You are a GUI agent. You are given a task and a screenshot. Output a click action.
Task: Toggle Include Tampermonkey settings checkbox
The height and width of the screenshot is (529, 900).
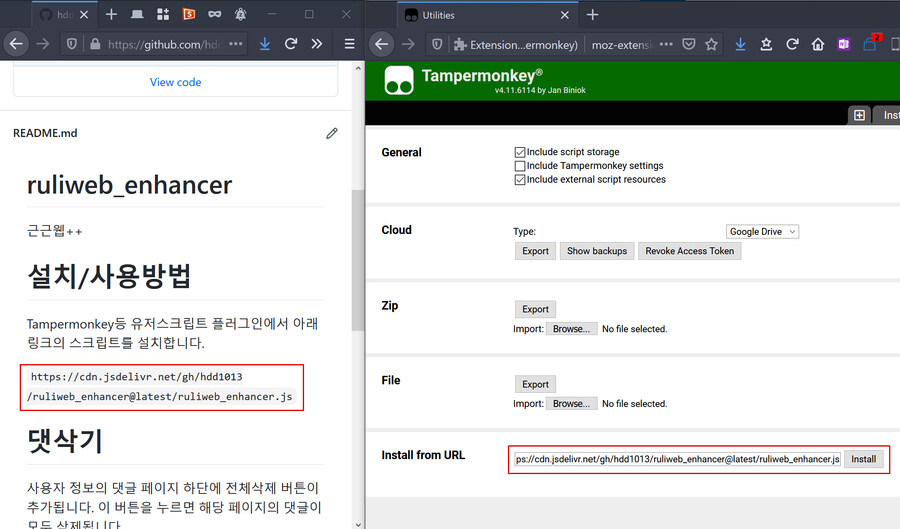(520, 166)
